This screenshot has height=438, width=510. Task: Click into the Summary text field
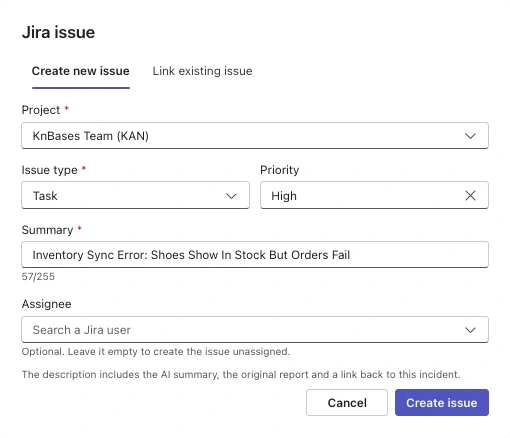point(255,255)
